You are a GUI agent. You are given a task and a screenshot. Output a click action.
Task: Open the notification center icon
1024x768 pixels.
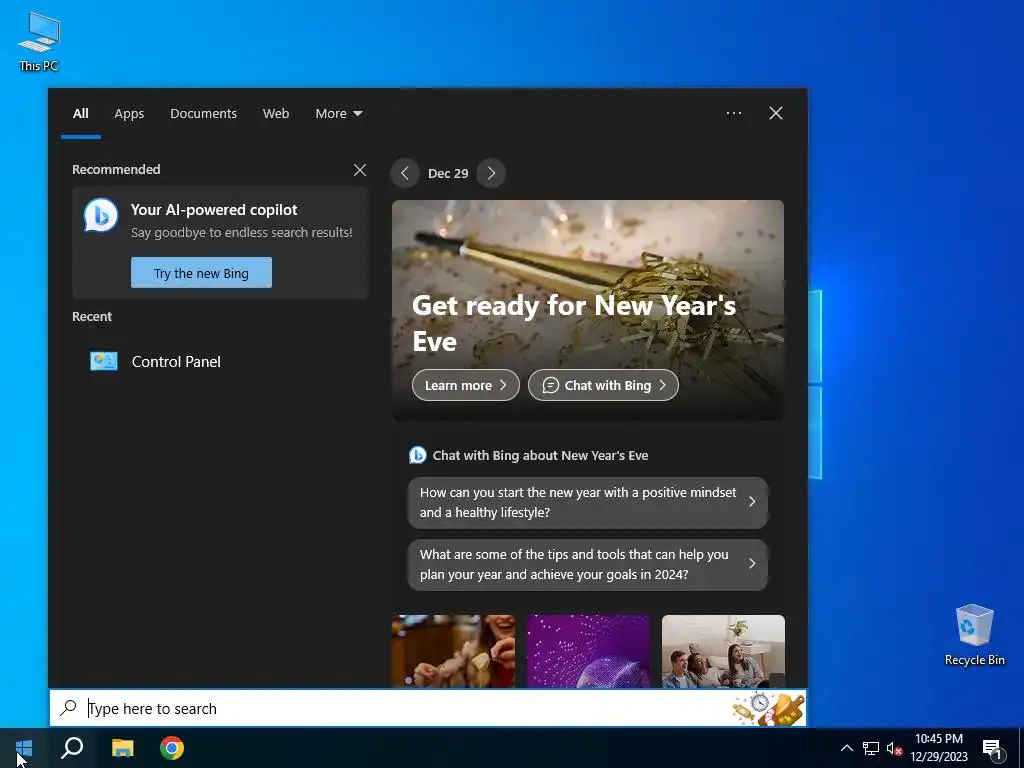993,749
